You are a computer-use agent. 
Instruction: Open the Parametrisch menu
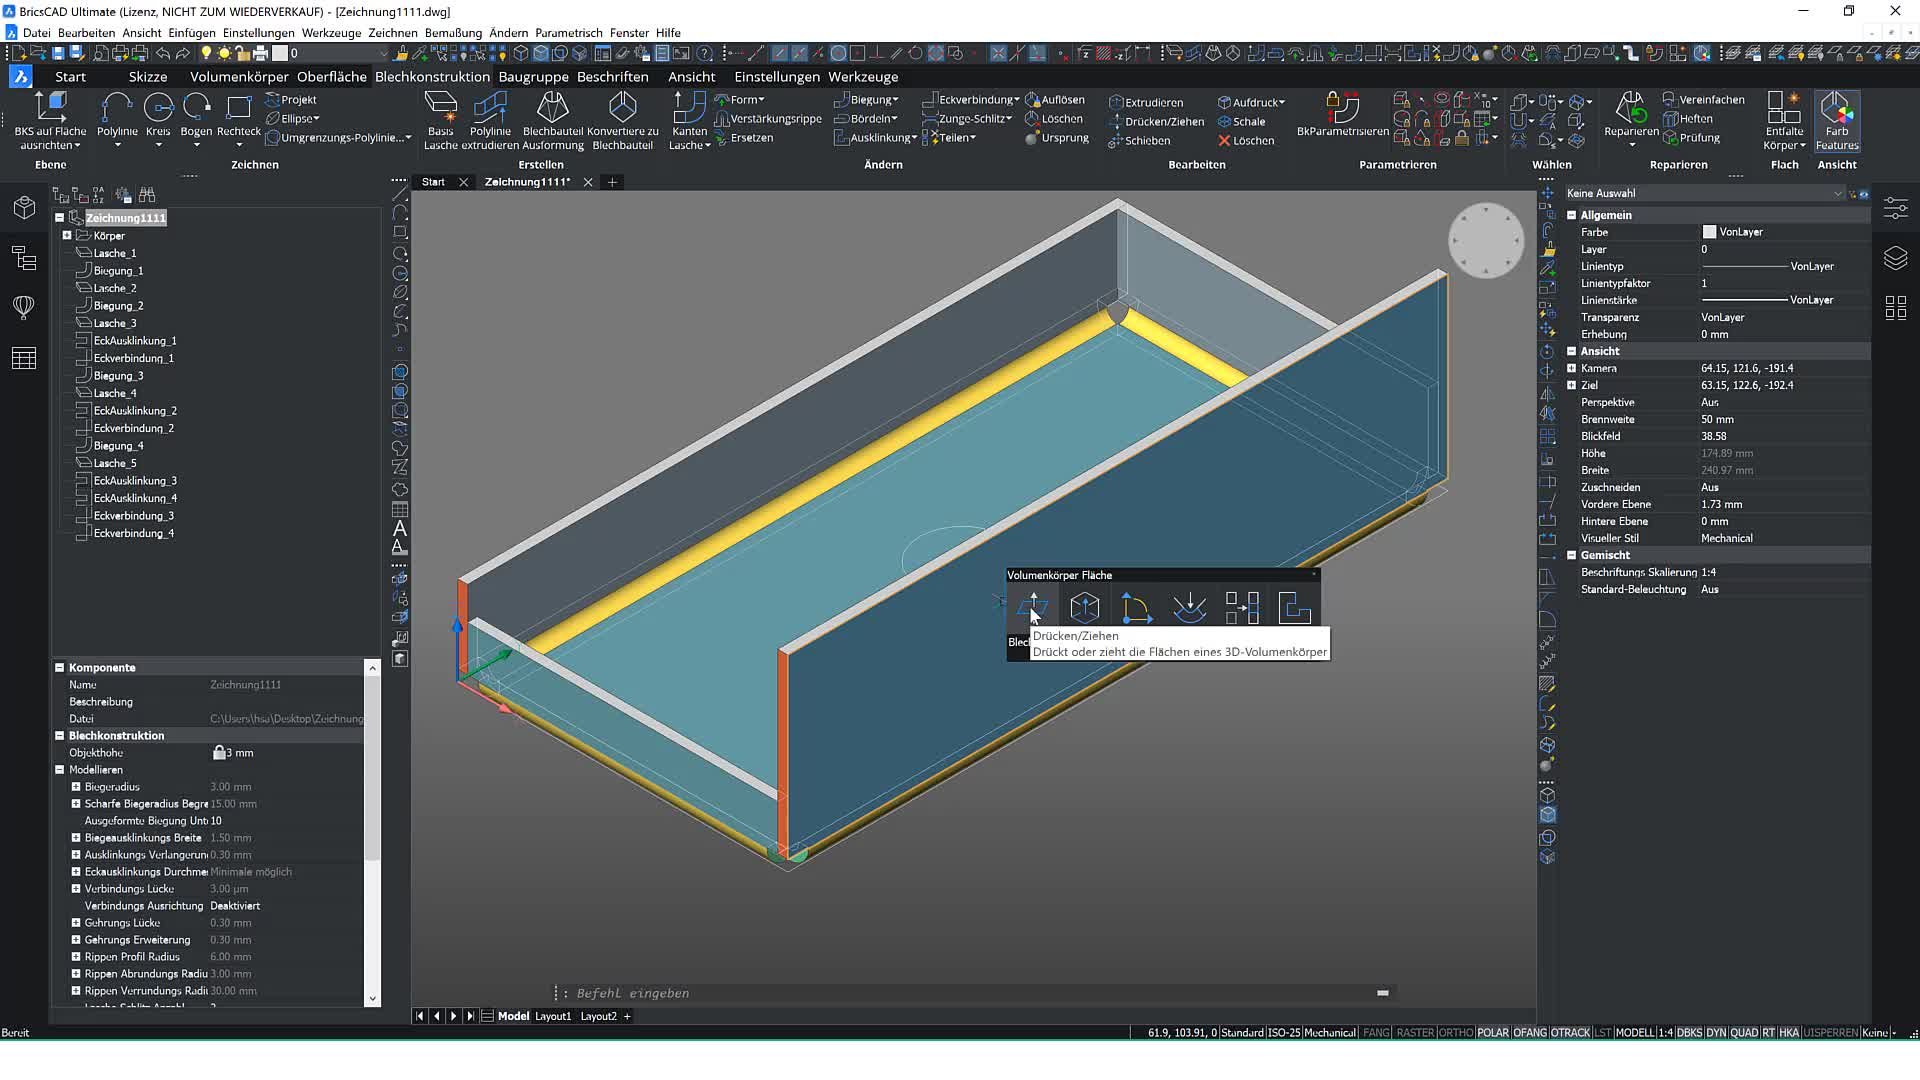[568, 33]
